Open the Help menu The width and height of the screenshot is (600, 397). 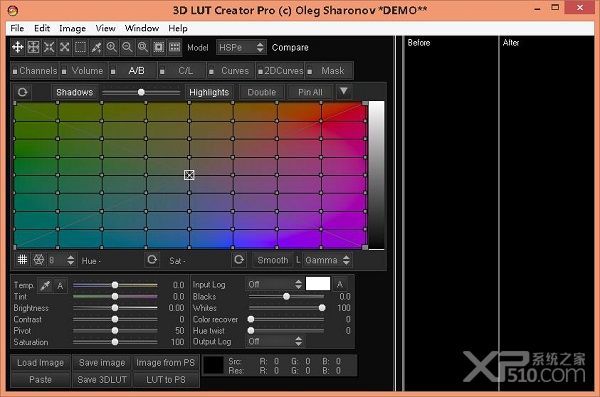(x=178, y=28)
